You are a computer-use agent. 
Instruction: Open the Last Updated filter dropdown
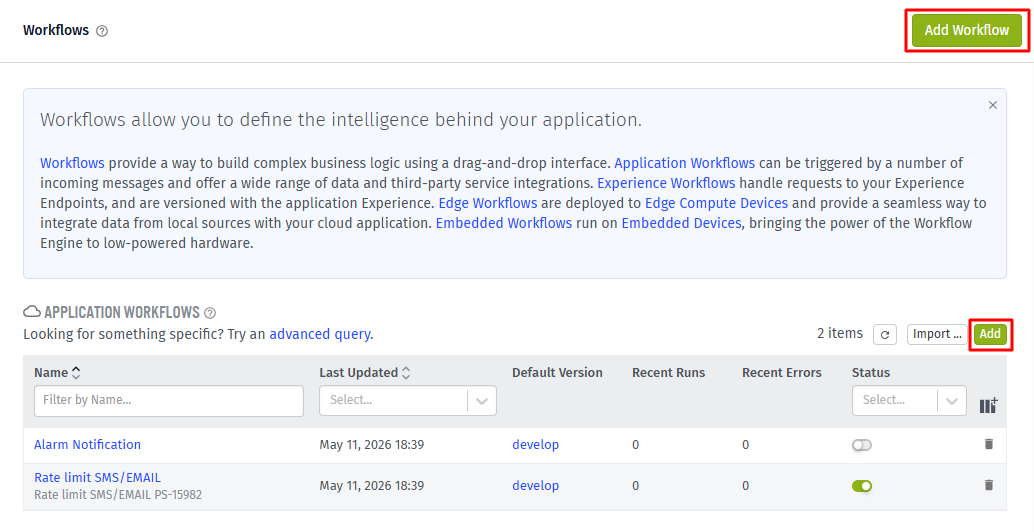tap(408, 400)
